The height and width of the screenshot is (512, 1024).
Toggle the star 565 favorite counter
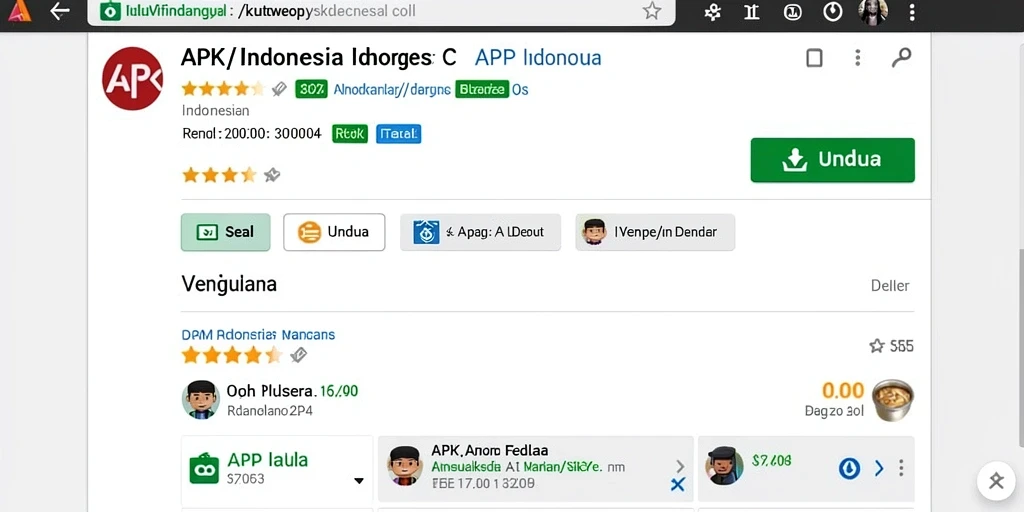pyautogui.click(x=891, y=346)
